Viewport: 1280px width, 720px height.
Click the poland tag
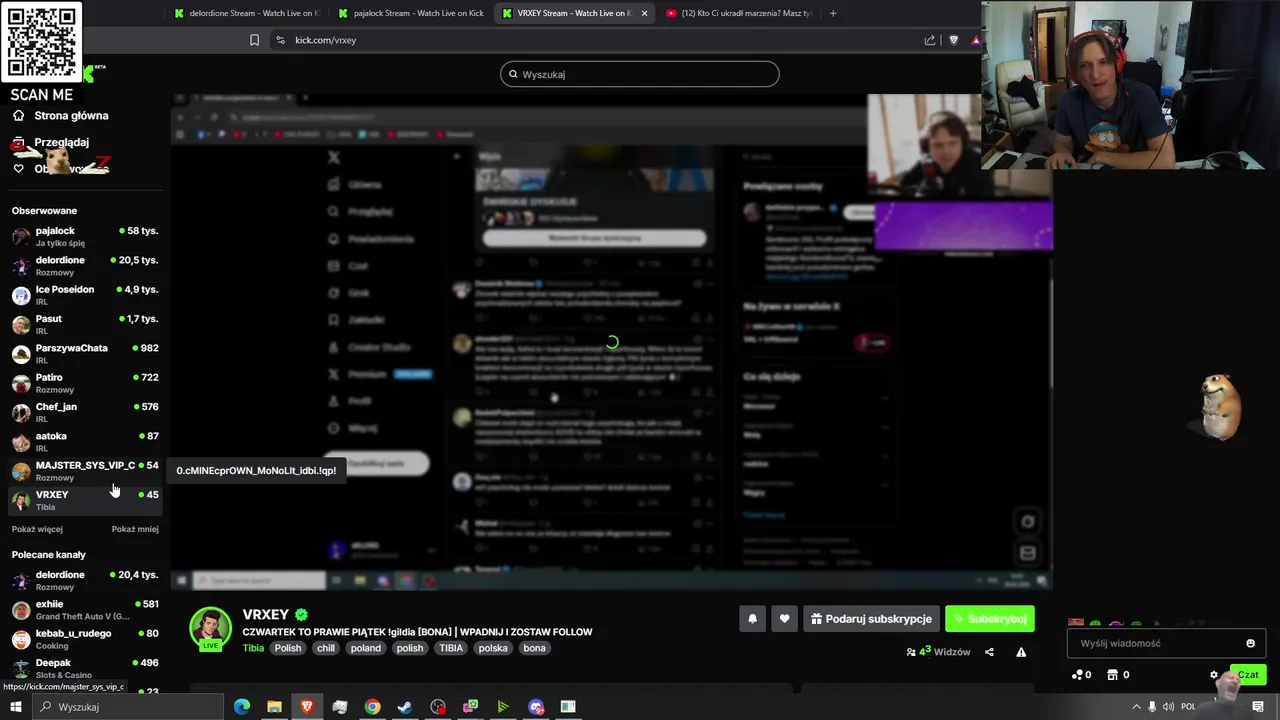pyautogui.click(x=366, y=648)
